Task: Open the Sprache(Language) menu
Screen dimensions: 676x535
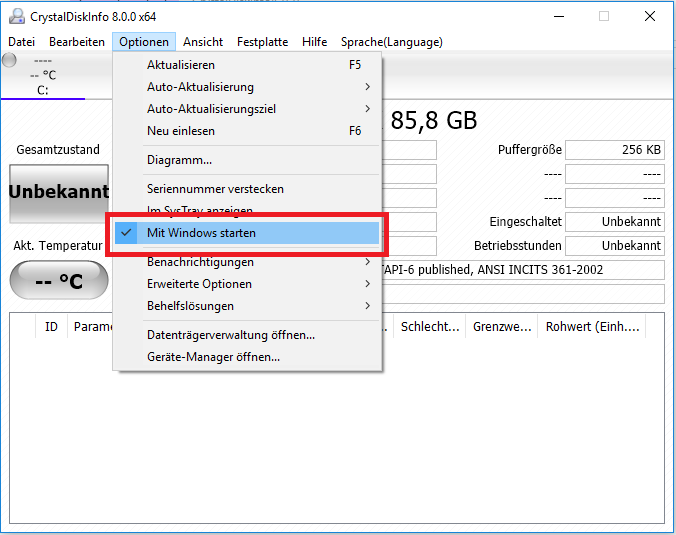Action: [x=391, y=42]
